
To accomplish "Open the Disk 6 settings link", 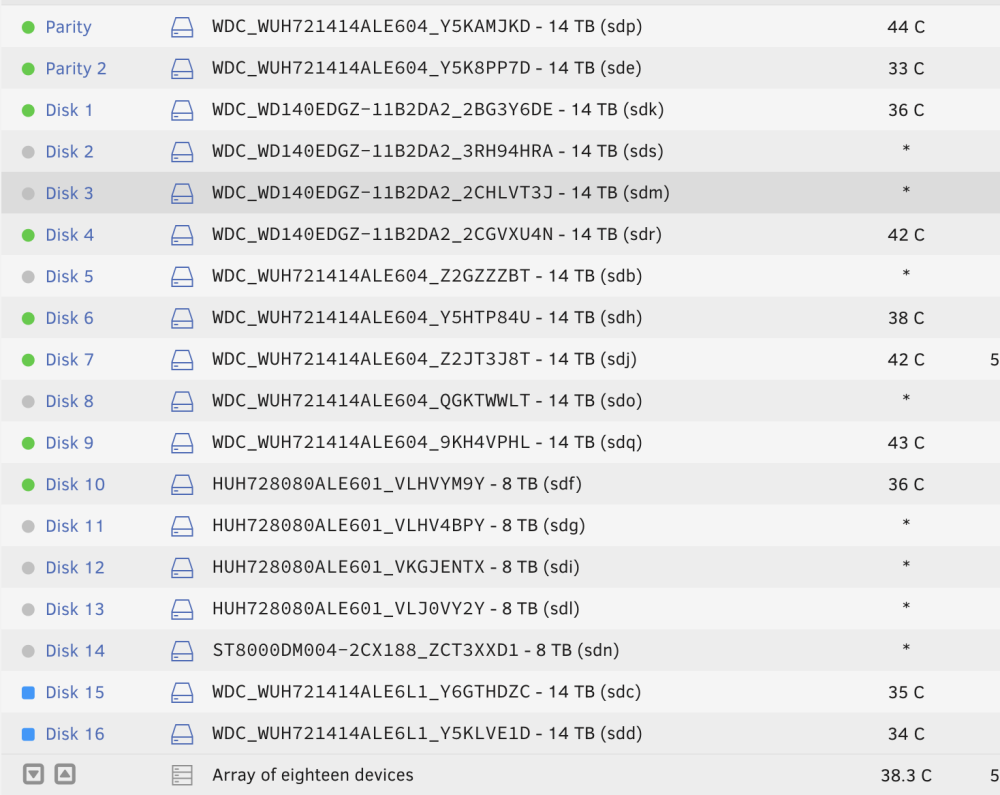I will click(x=70, y=318).
